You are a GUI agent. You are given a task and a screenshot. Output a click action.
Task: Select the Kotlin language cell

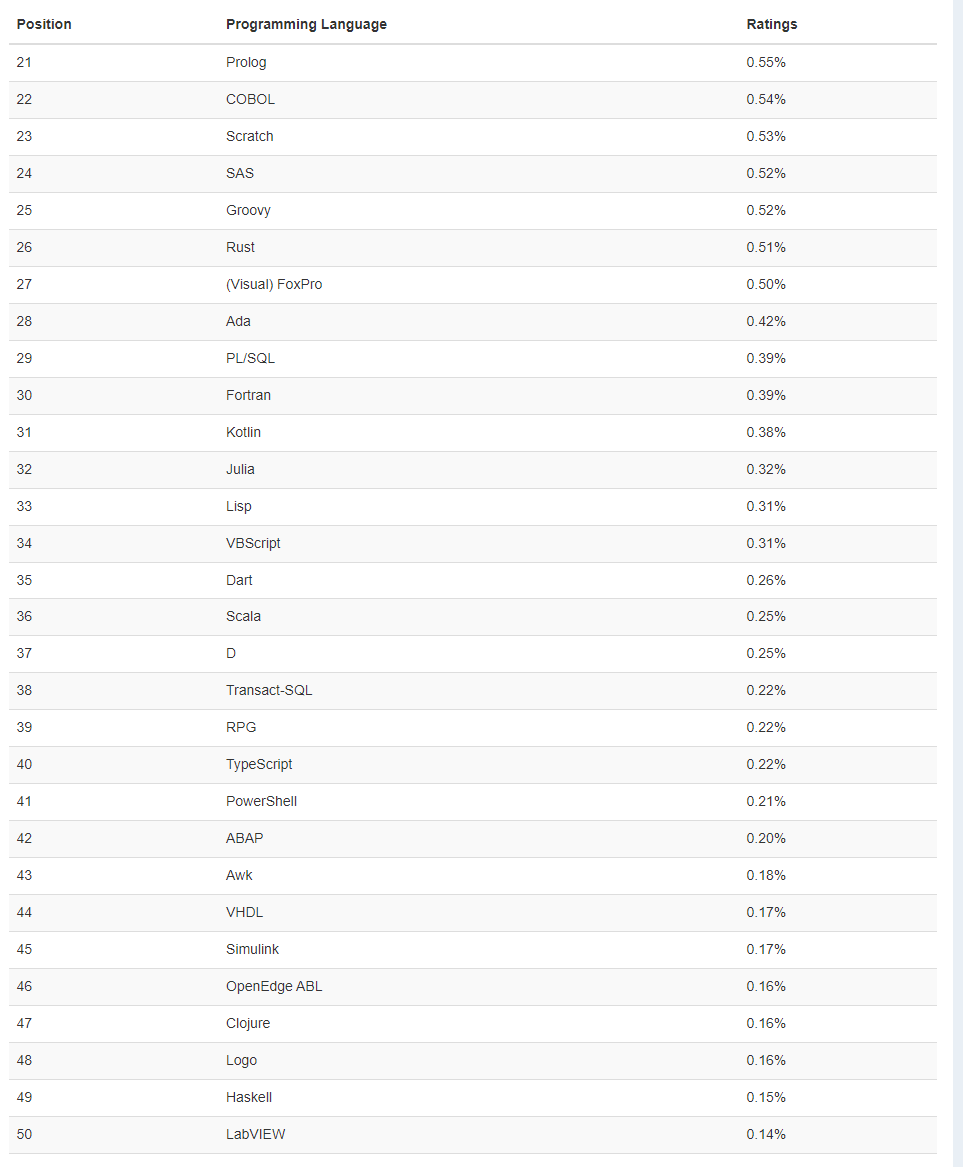pyautogui.click(x=243, y=432)
